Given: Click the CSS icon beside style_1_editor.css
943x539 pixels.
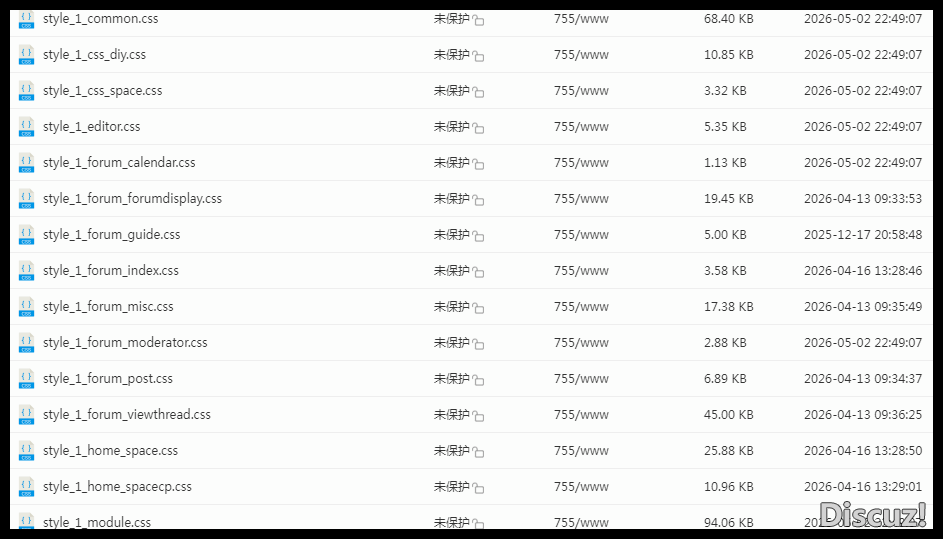Looking at the screenshot, I should (26, 126).
